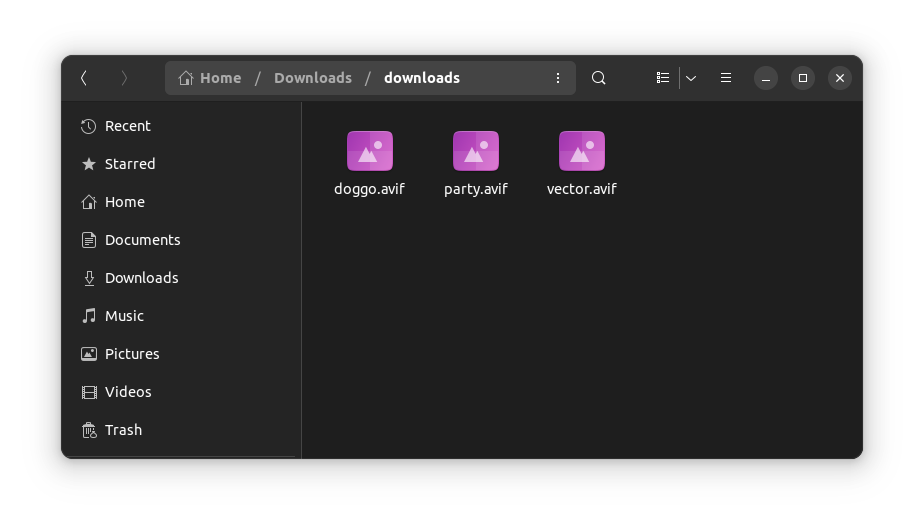
Task: Click the forward navigation arrow
Action: point(124,78)
